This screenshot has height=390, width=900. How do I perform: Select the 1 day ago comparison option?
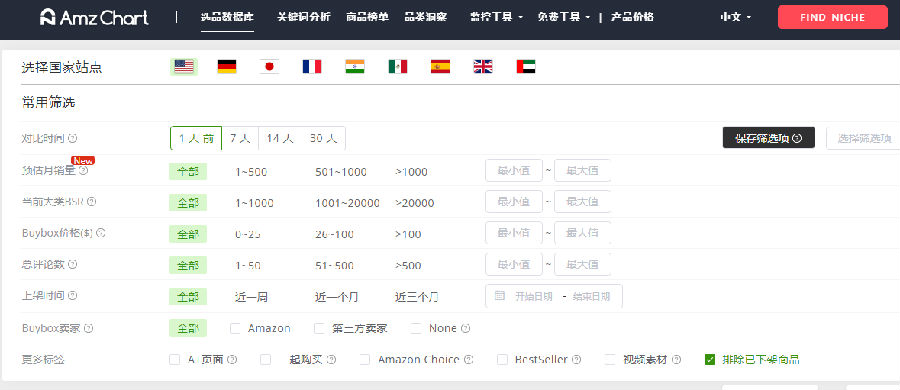click(x=196, y=138)
